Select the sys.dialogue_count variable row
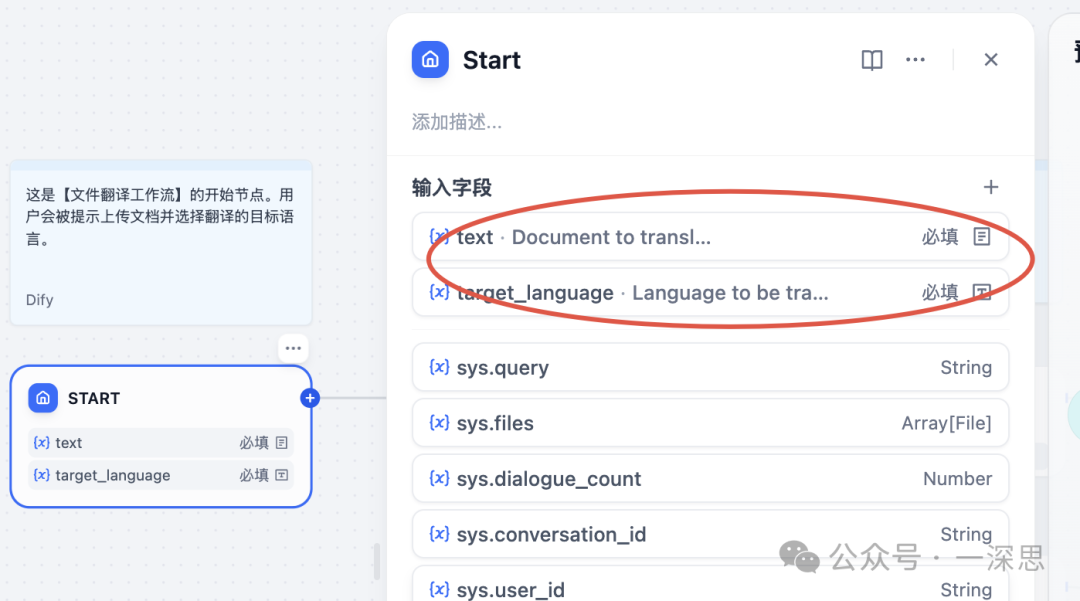The image size is (1080, 601). pyautogui.click(x=710, y=478)
